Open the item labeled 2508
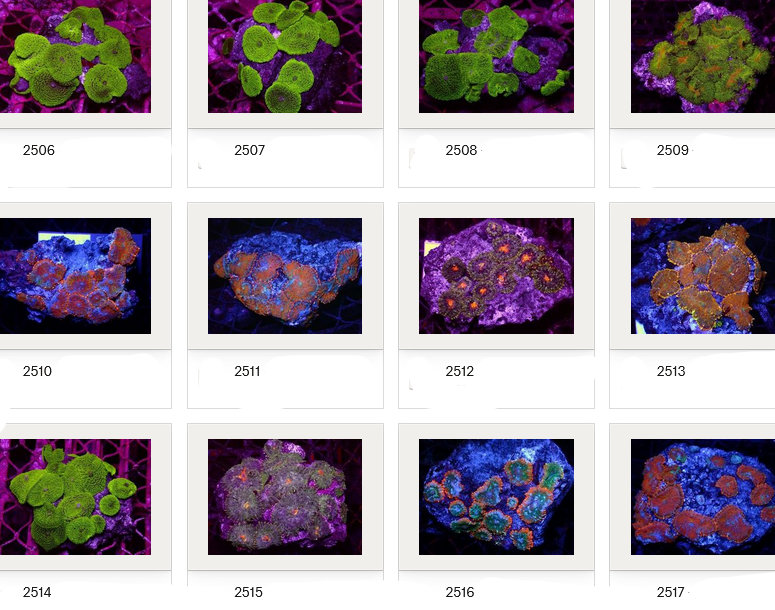 point(461,151)
